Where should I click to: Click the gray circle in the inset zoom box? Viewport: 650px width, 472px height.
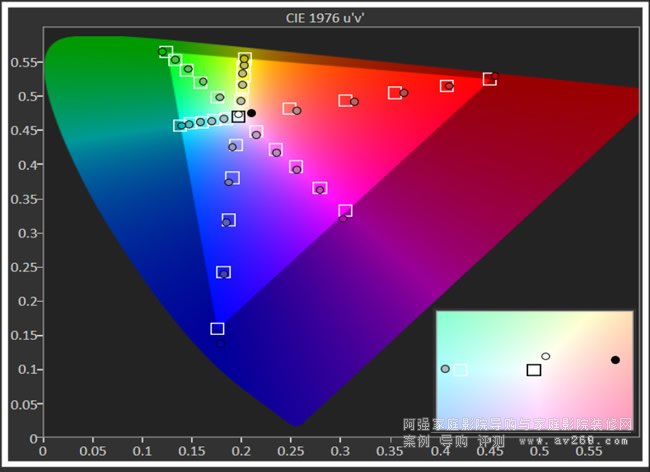445,369
